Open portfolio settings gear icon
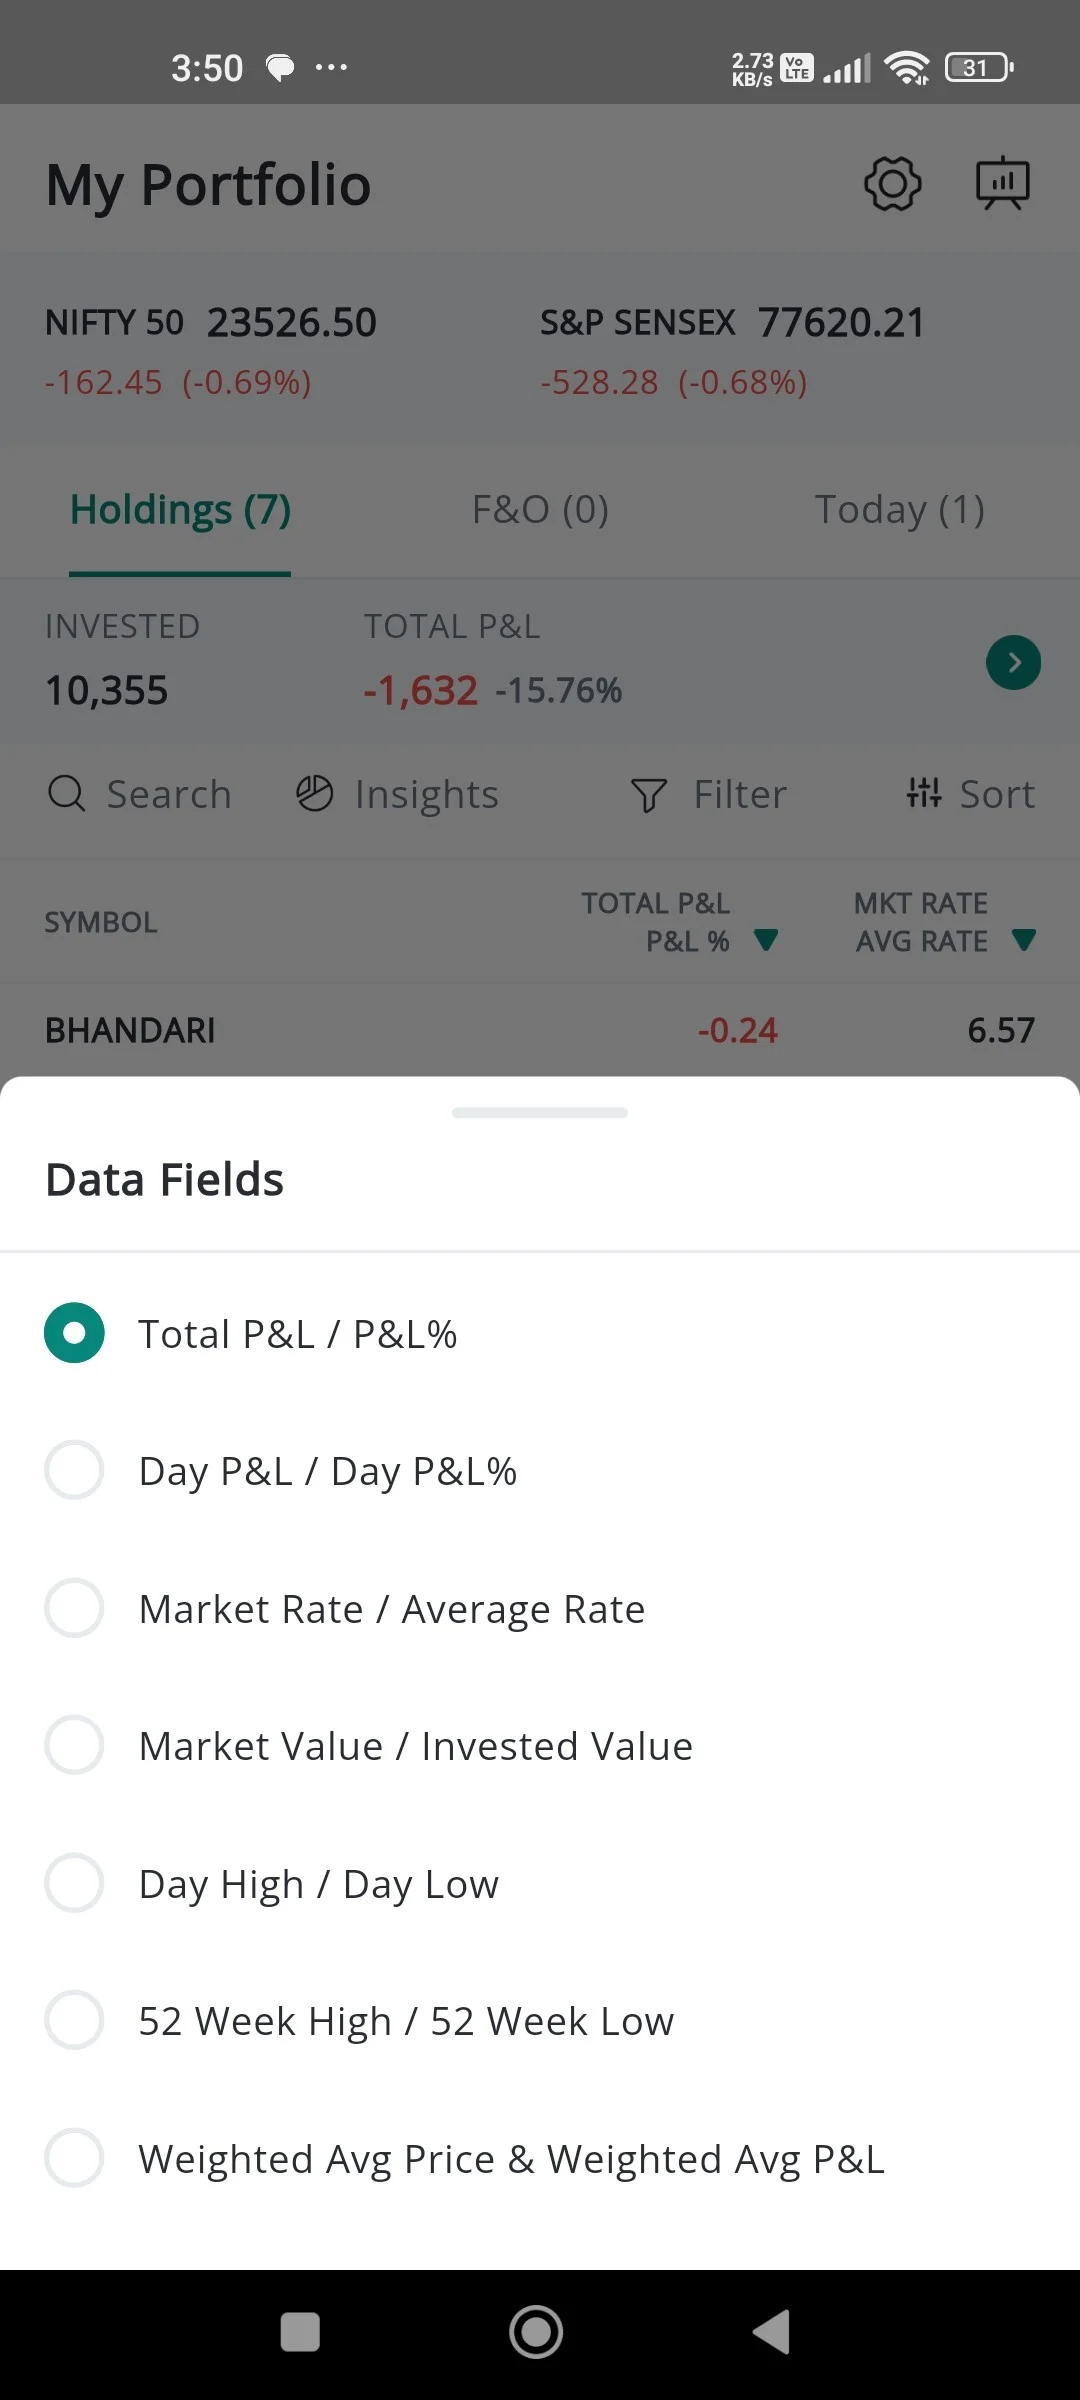 (x=892, y=184)
